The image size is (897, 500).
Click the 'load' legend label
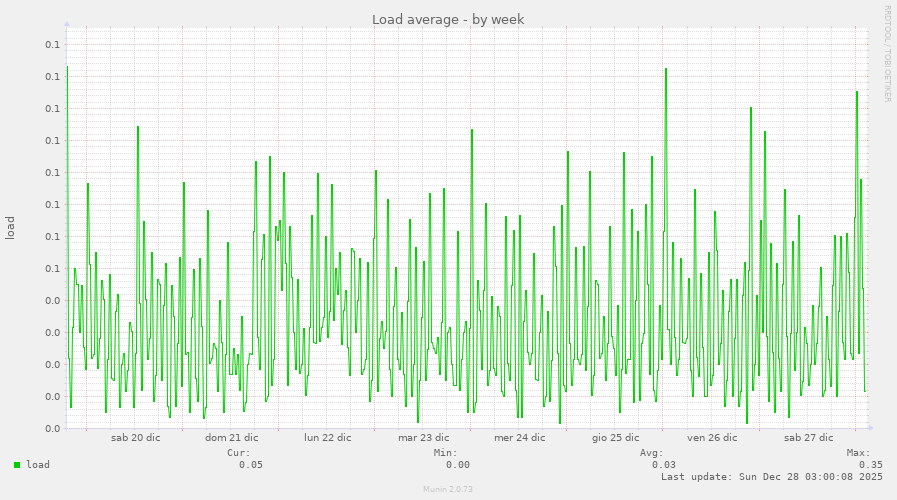[x=38, y=465]
